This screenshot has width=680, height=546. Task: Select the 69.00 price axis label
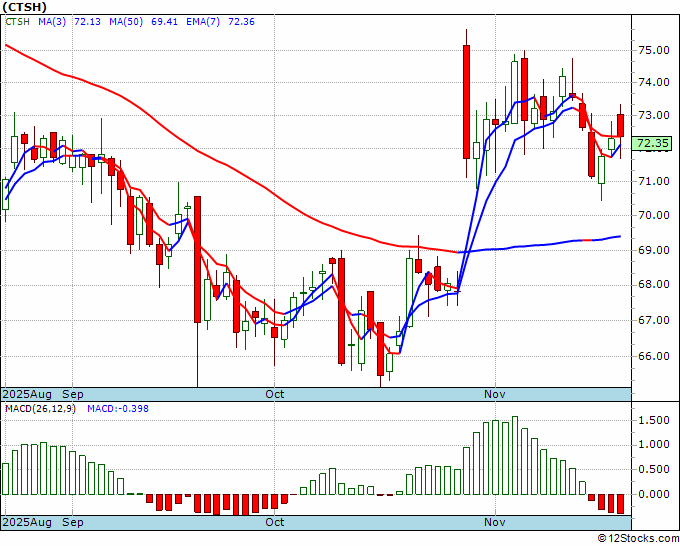coord(654,250)
